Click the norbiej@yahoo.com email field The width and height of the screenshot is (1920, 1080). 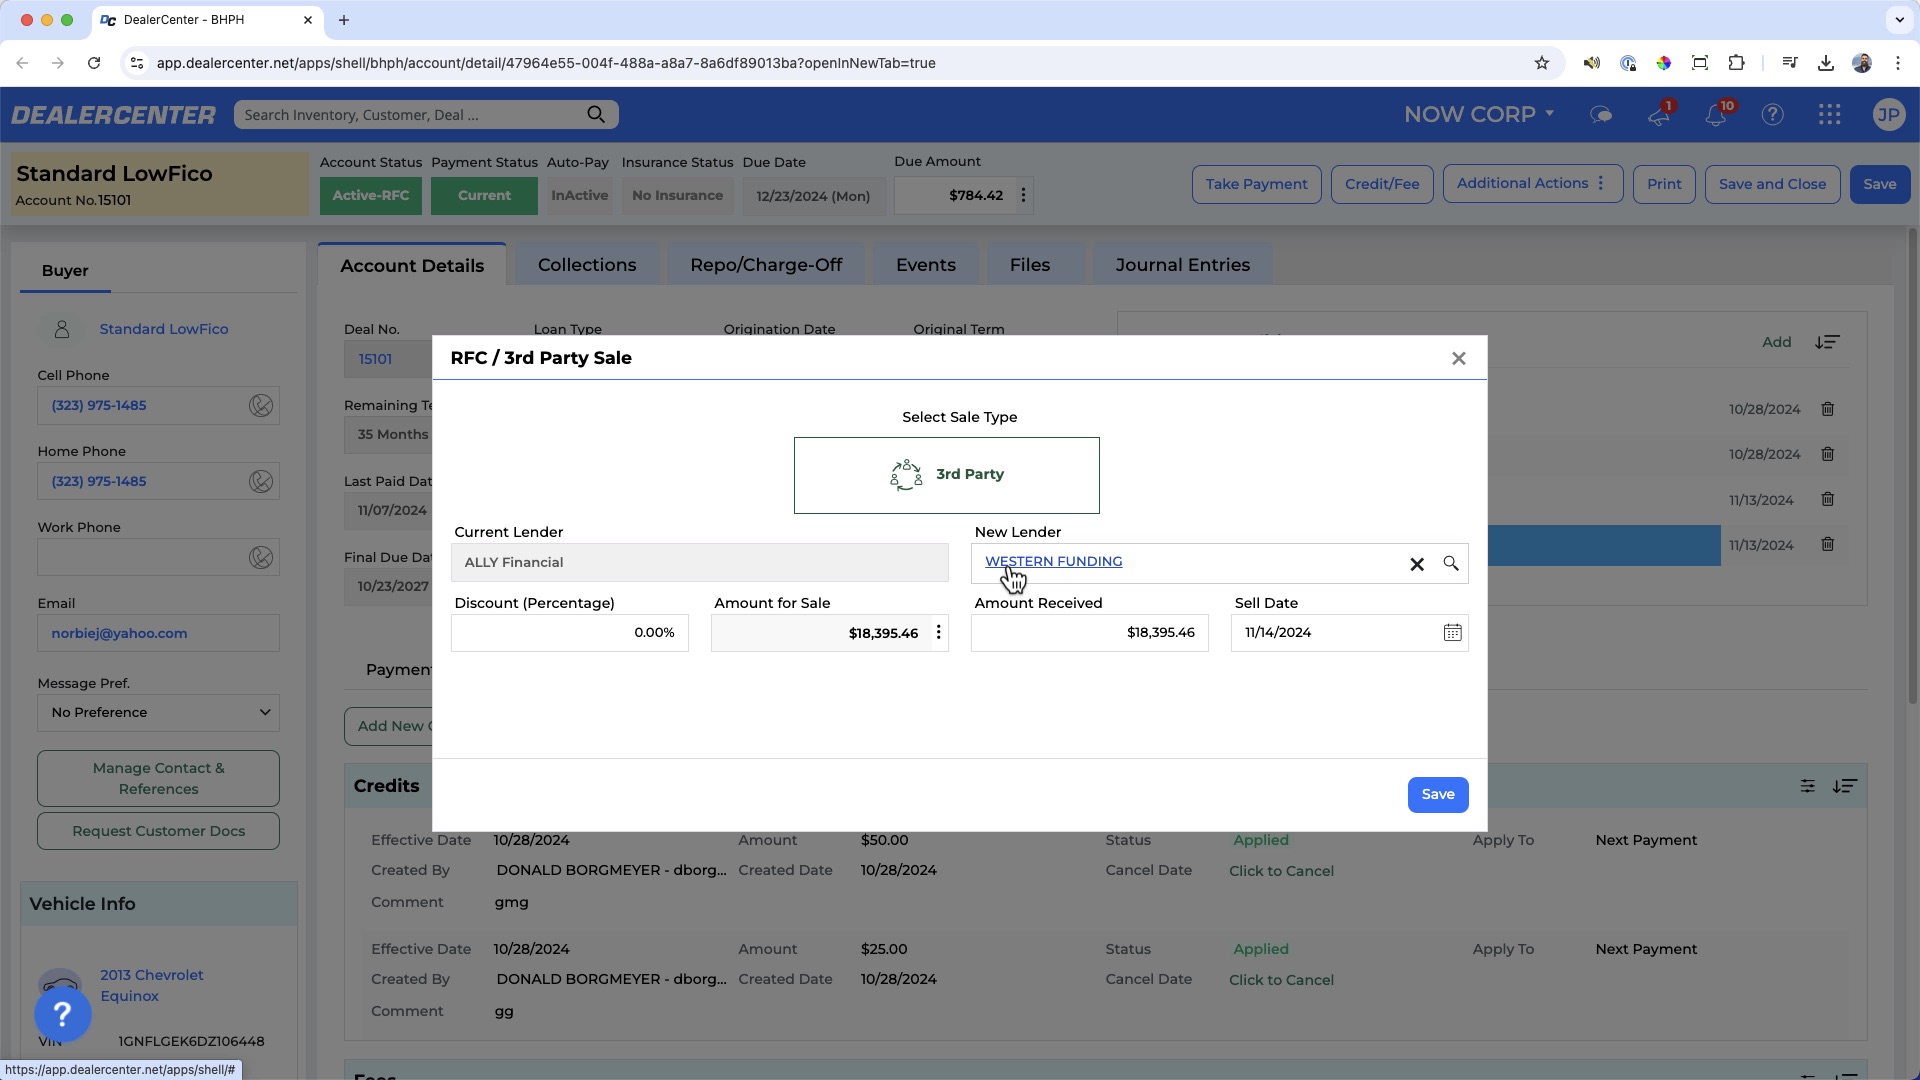[158, 633]
